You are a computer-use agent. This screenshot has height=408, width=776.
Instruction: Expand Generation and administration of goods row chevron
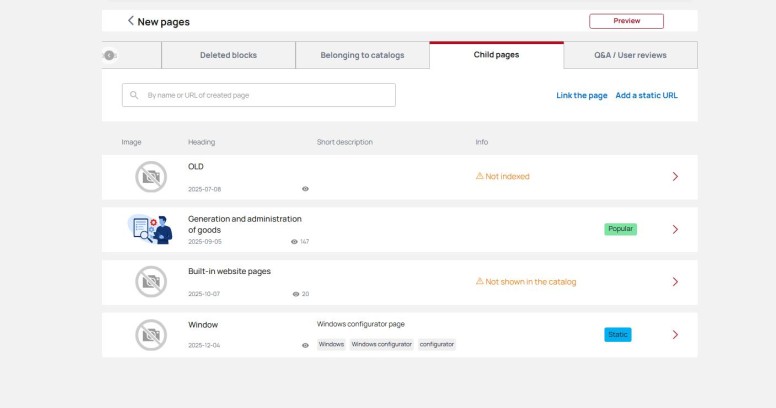pyautogui.click(x=675, y=229)
